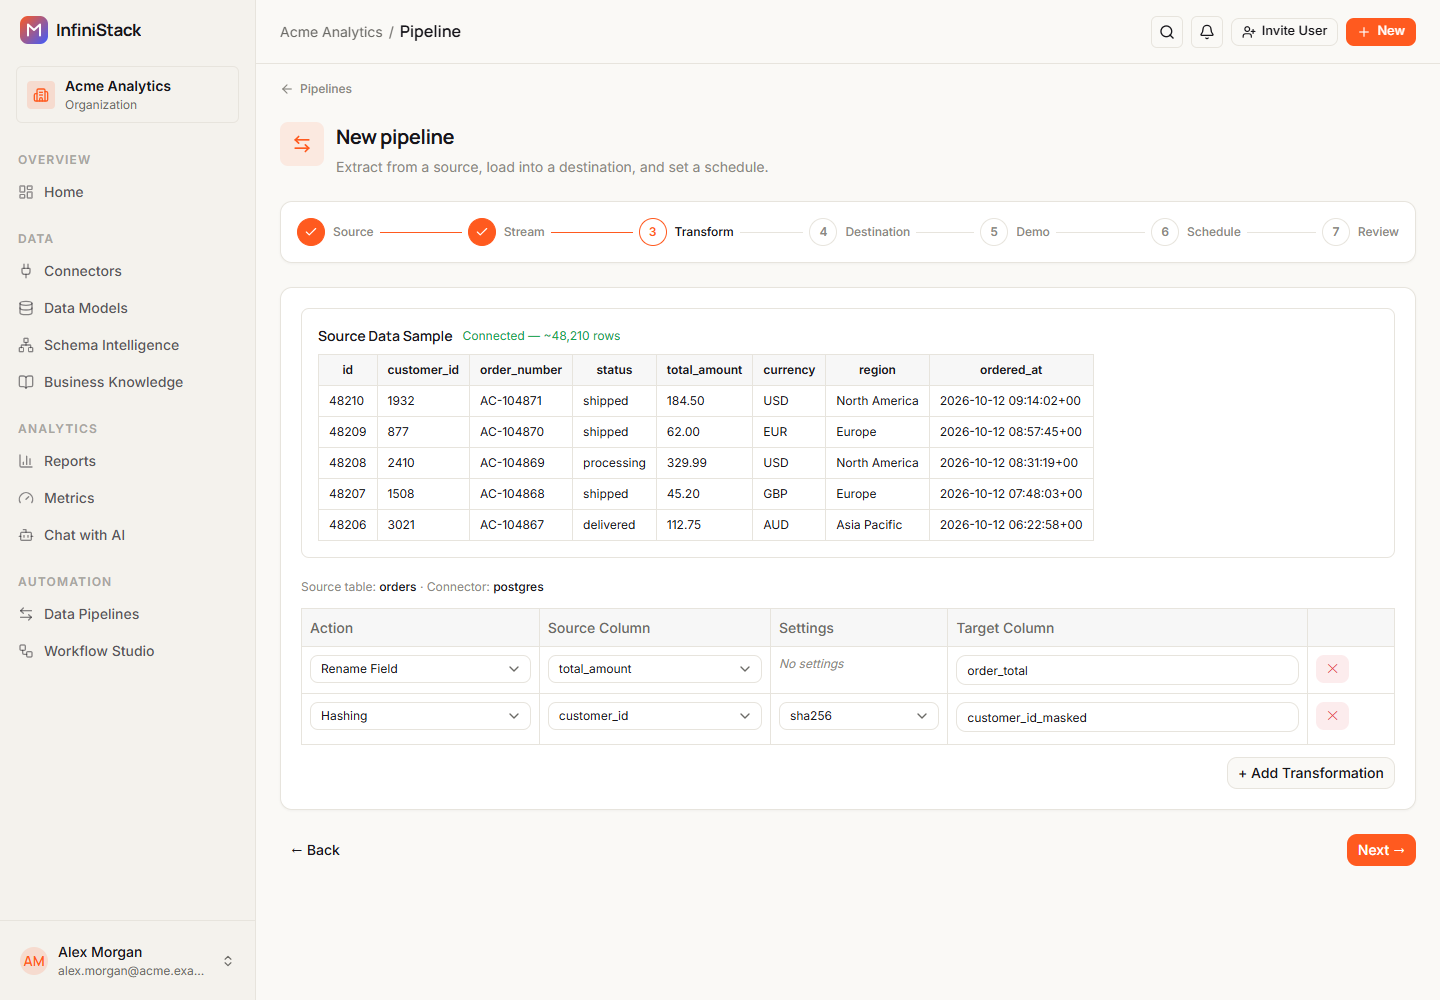The height and width of the screenshot is (1000, 1440).
Task: Jump to the Destination step
Action: pos(860,232)
